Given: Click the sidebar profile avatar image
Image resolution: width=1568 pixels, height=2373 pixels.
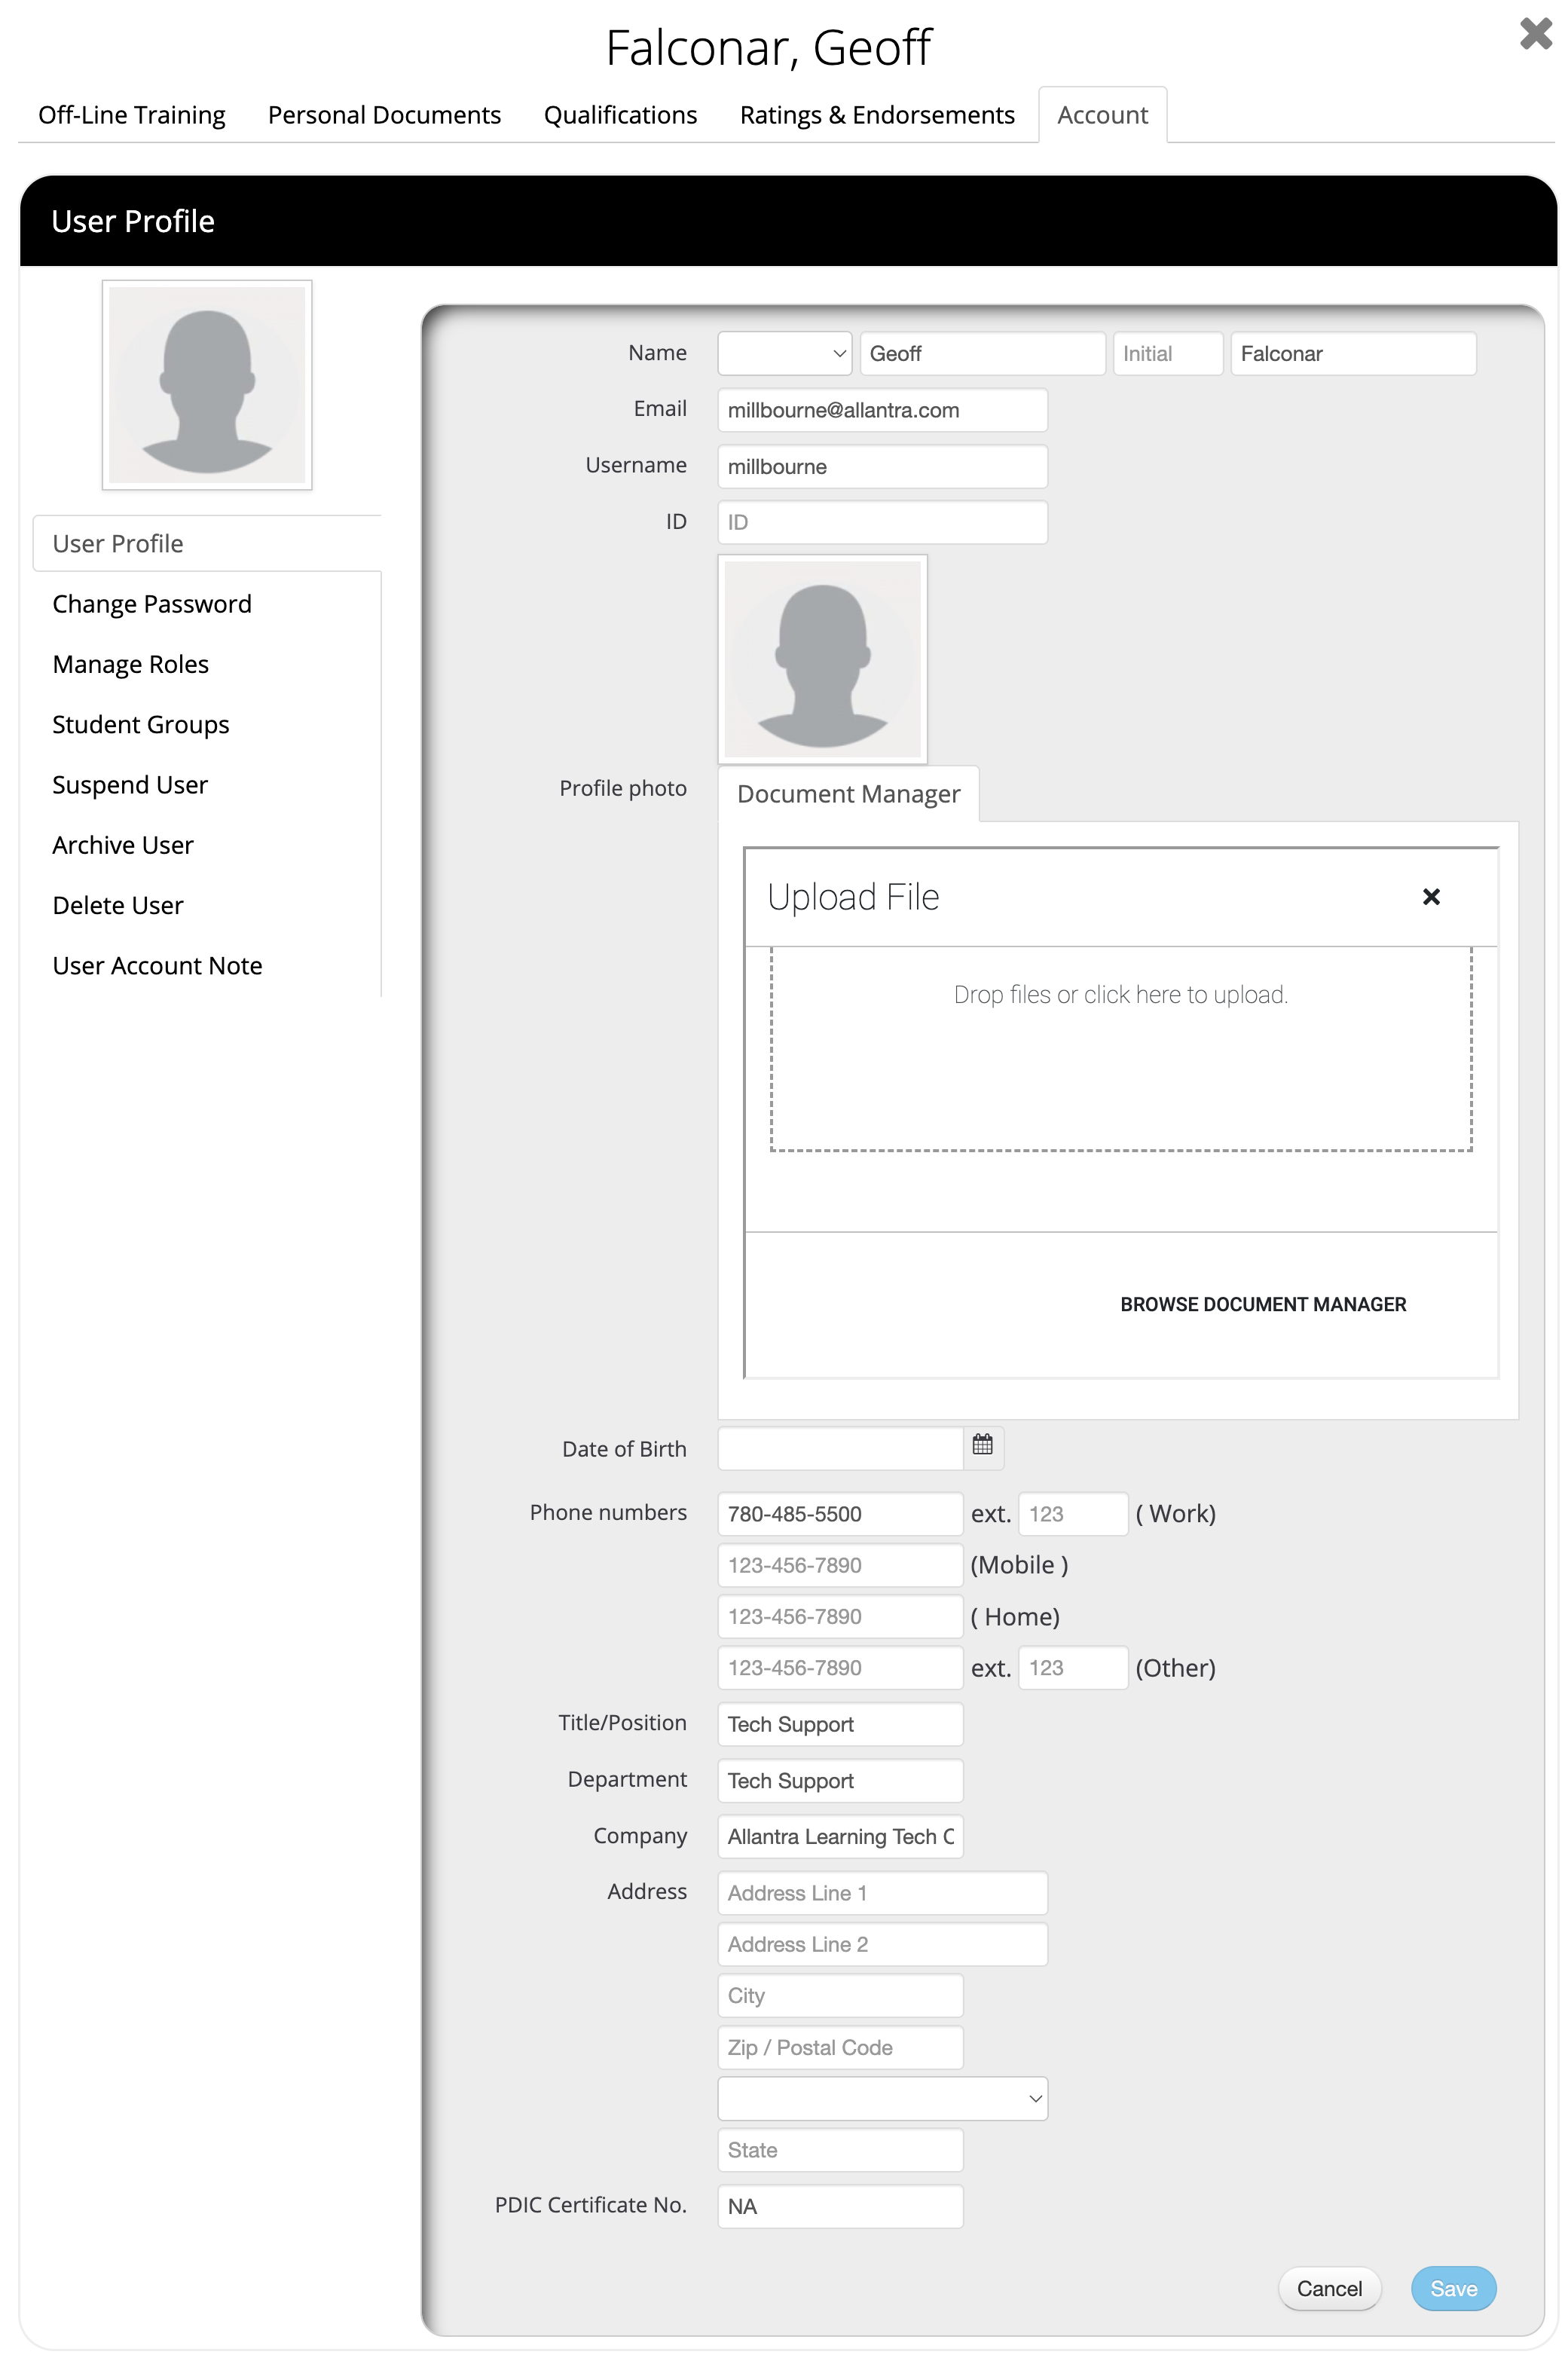Looking at the screenshot, I should coord(207,385).
